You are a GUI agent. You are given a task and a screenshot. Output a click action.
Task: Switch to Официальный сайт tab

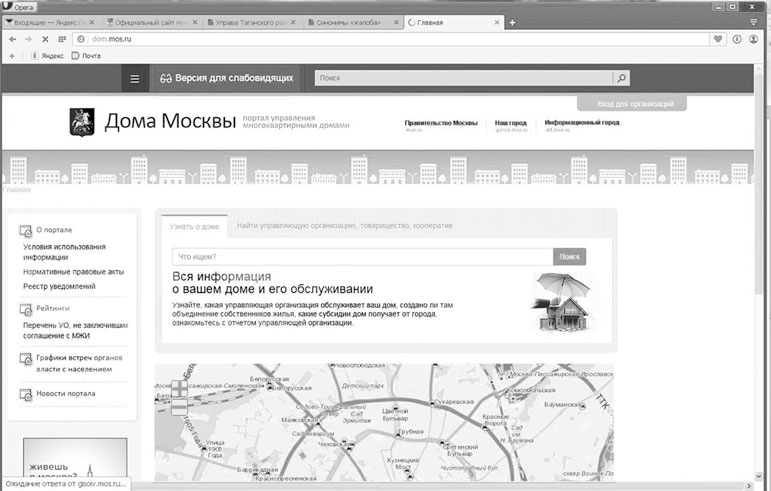[x=152, y=23]
